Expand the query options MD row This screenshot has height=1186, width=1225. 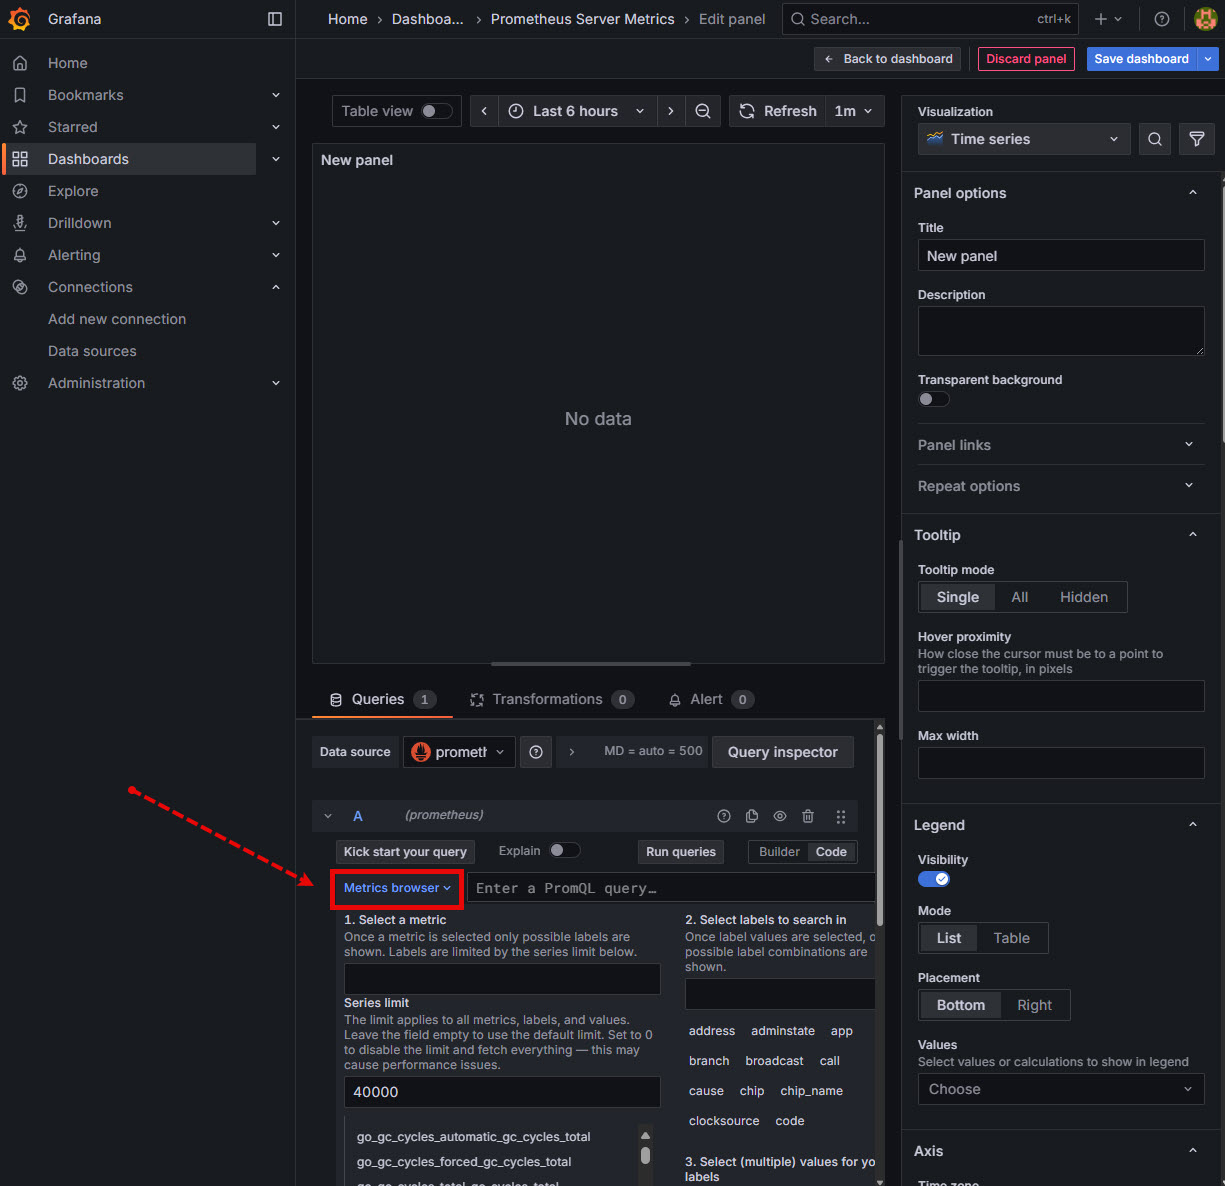[632, 751]
